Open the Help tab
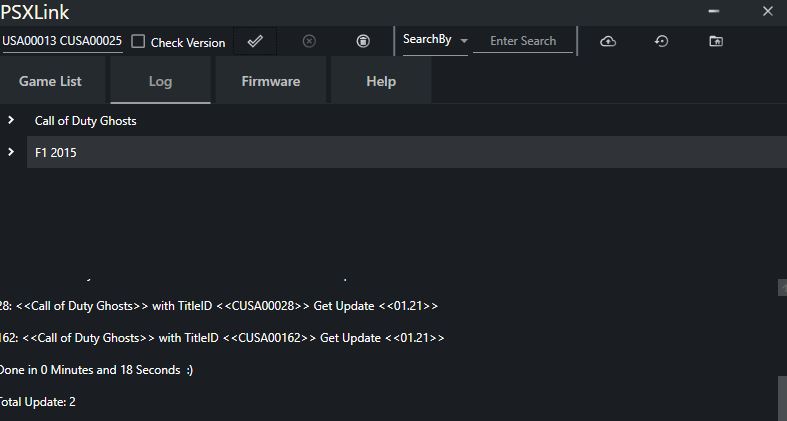The height and width of the screenshot is (421, 787). pos(381,81)
